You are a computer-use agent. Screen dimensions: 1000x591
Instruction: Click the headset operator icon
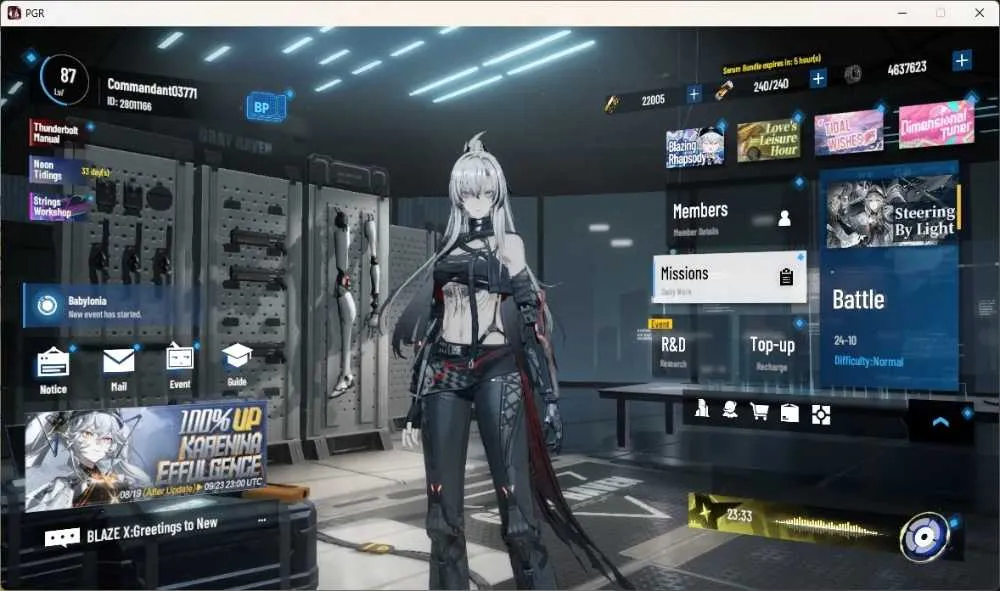(x=730, y=410)
